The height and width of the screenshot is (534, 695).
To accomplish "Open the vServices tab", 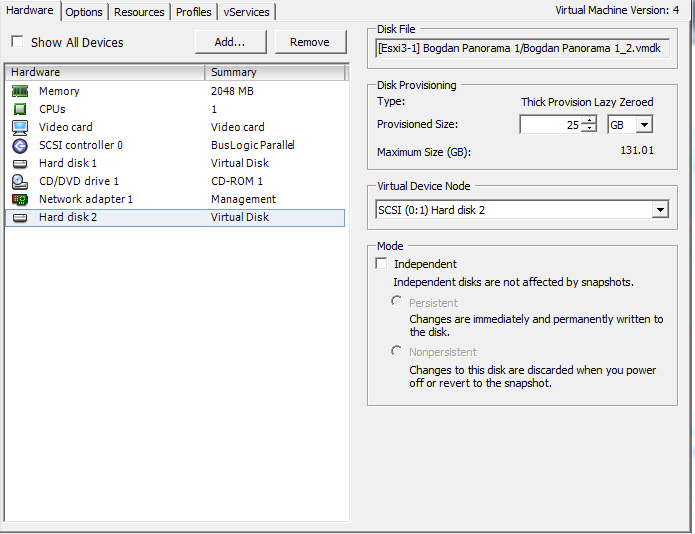I will coord(246,12).
